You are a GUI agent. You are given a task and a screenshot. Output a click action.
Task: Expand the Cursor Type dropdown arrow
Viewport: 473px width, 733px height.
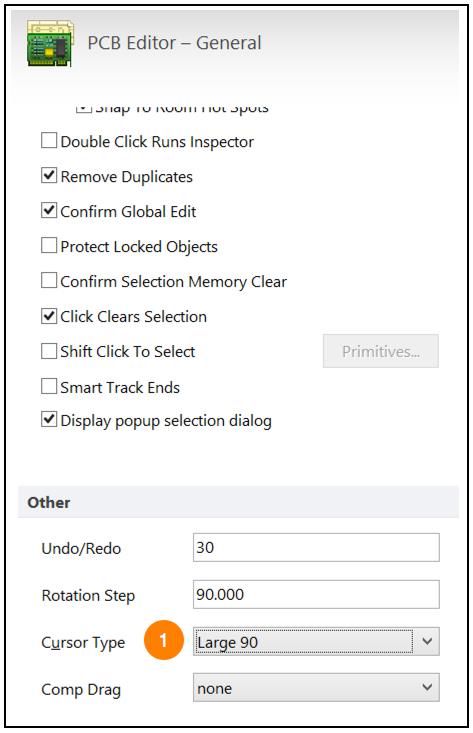pos(427,641)
